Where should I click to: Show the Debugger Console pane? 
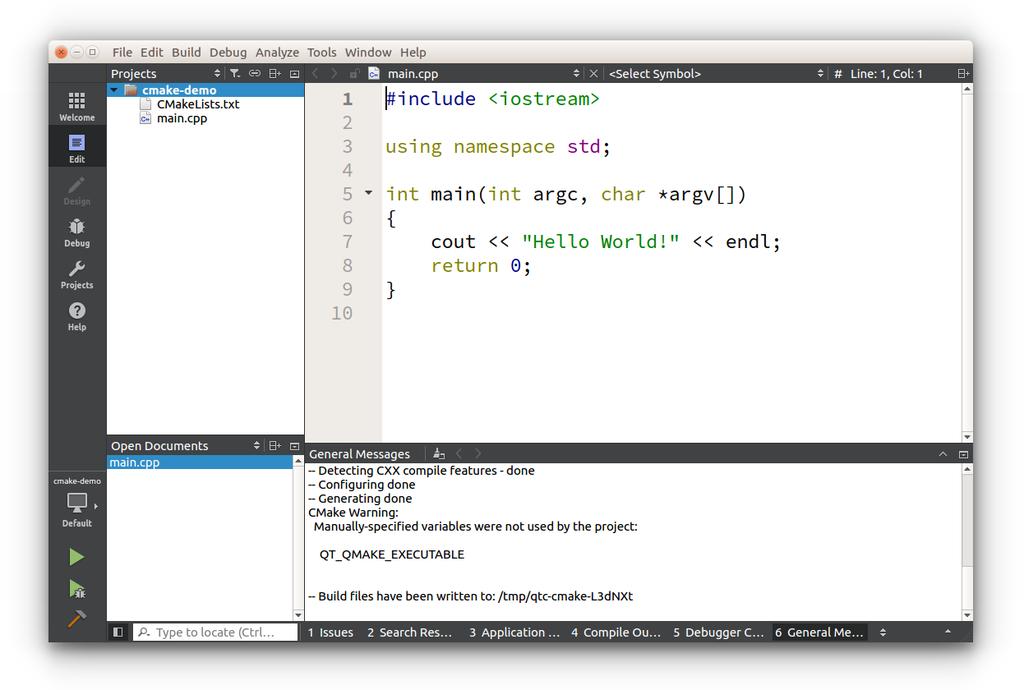(718, 632)
